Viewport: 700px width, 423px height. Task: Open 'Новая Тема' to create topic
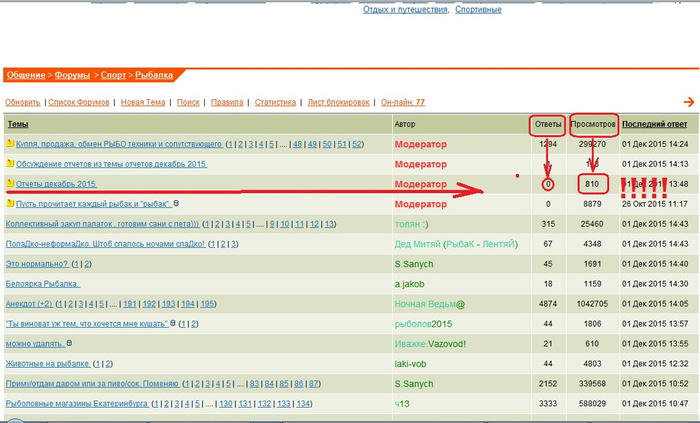pos(145,102)
